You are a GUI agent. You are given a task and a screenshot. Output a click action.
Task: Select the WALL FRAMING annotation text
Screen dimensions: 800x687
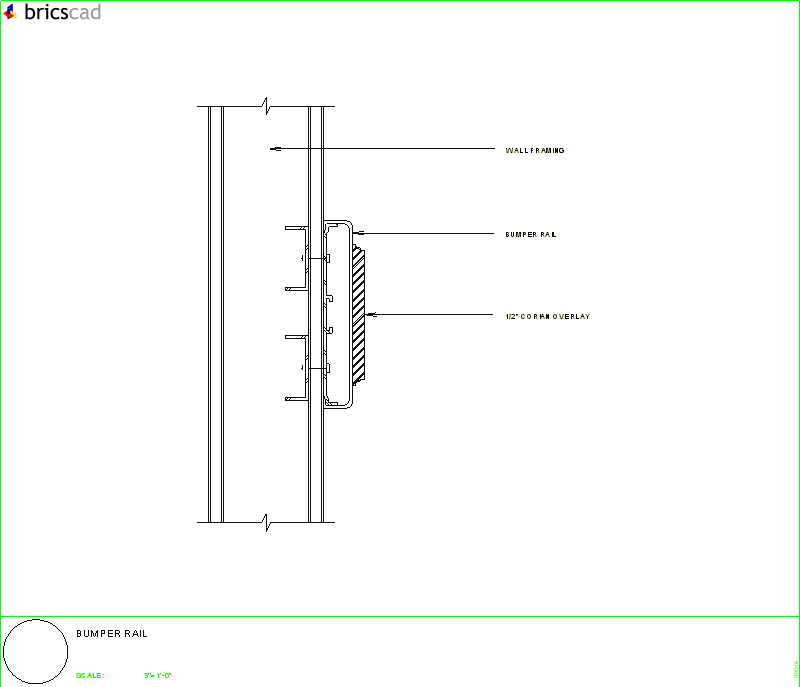click(536, 149)
